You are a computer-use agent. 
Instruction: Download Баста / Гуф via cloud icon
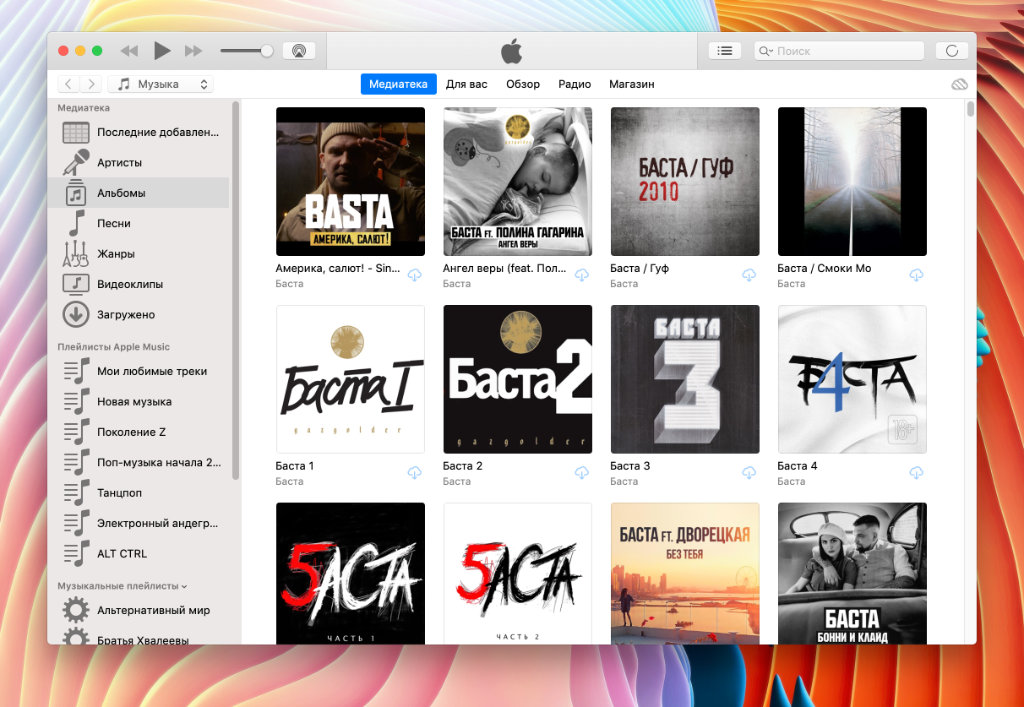coord(749,275)
